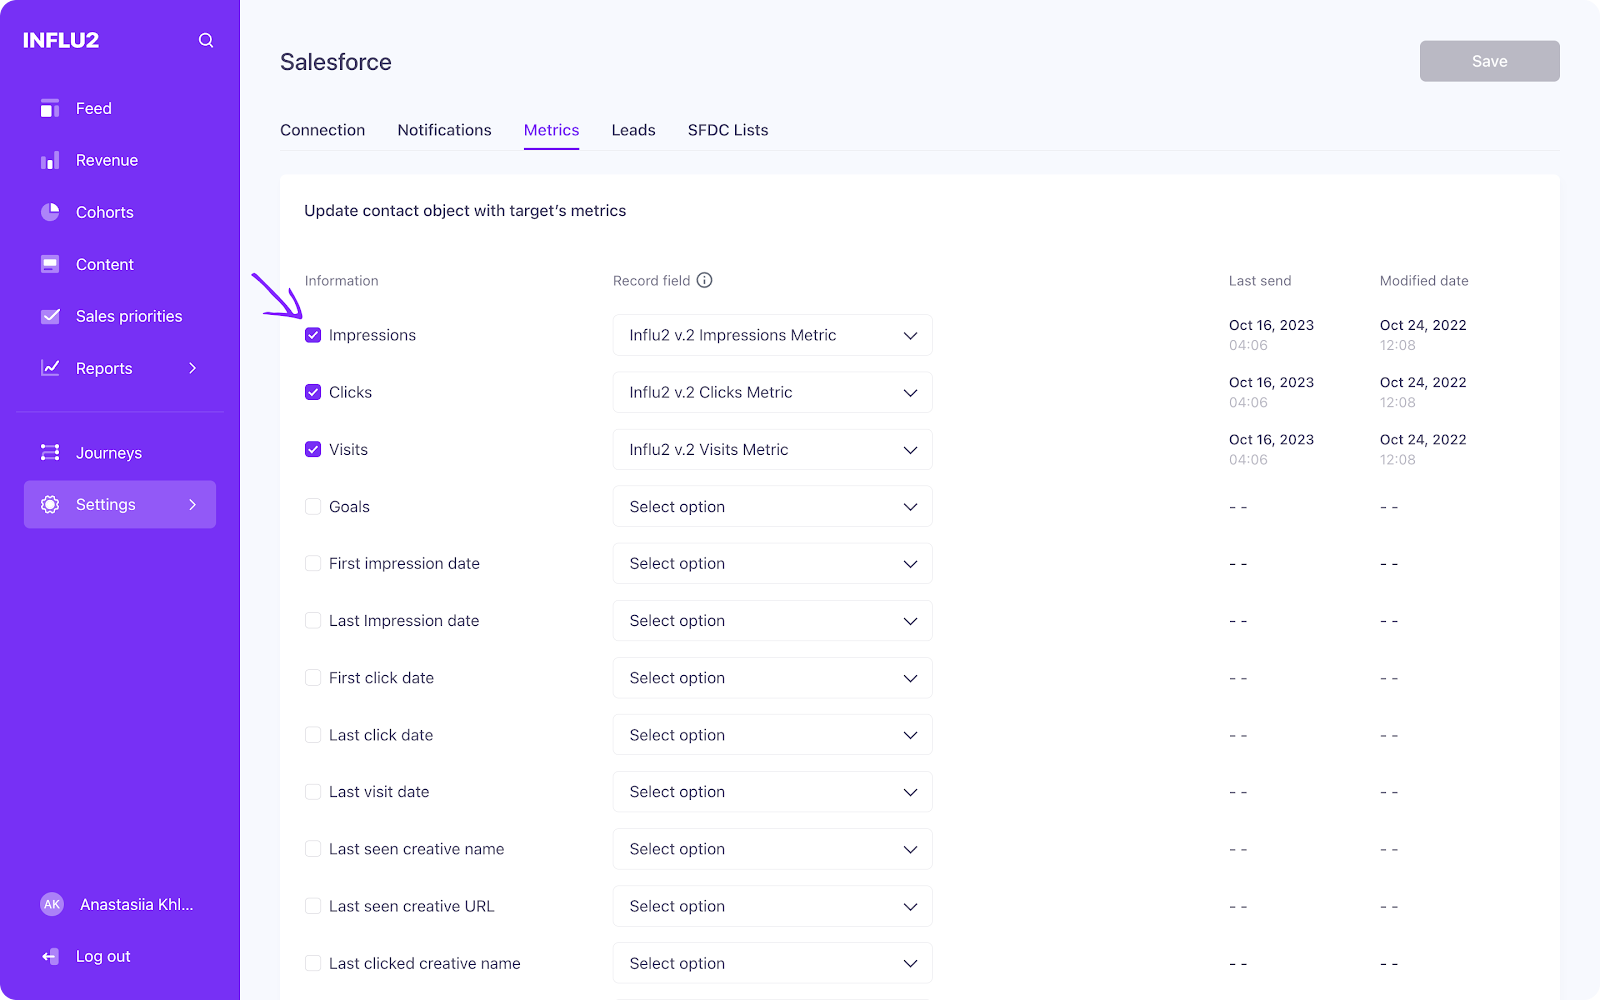Screen dimensions: 1600x1000
Task: Click the Content icon in sidebar
Action: (50, 264)
